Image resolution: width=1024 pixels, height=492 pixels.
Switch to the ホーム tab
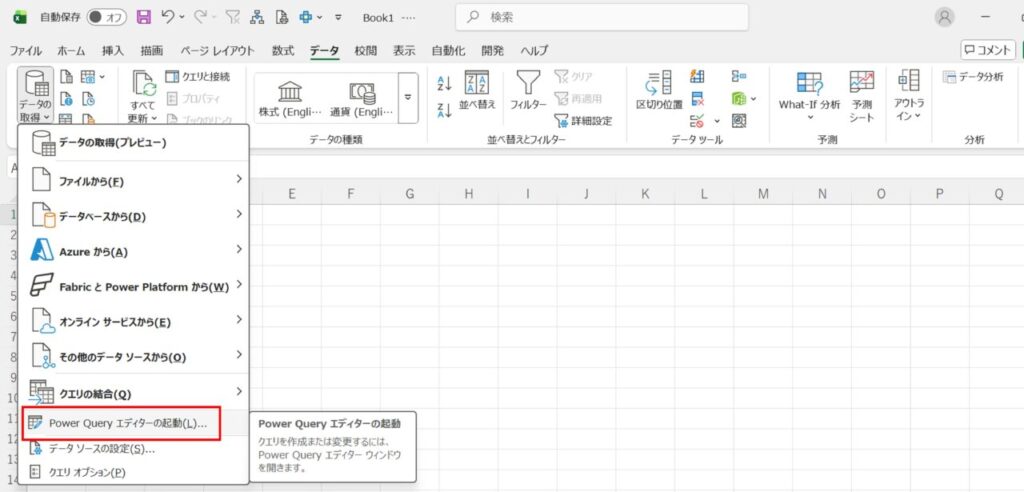(x=71, y=50)
